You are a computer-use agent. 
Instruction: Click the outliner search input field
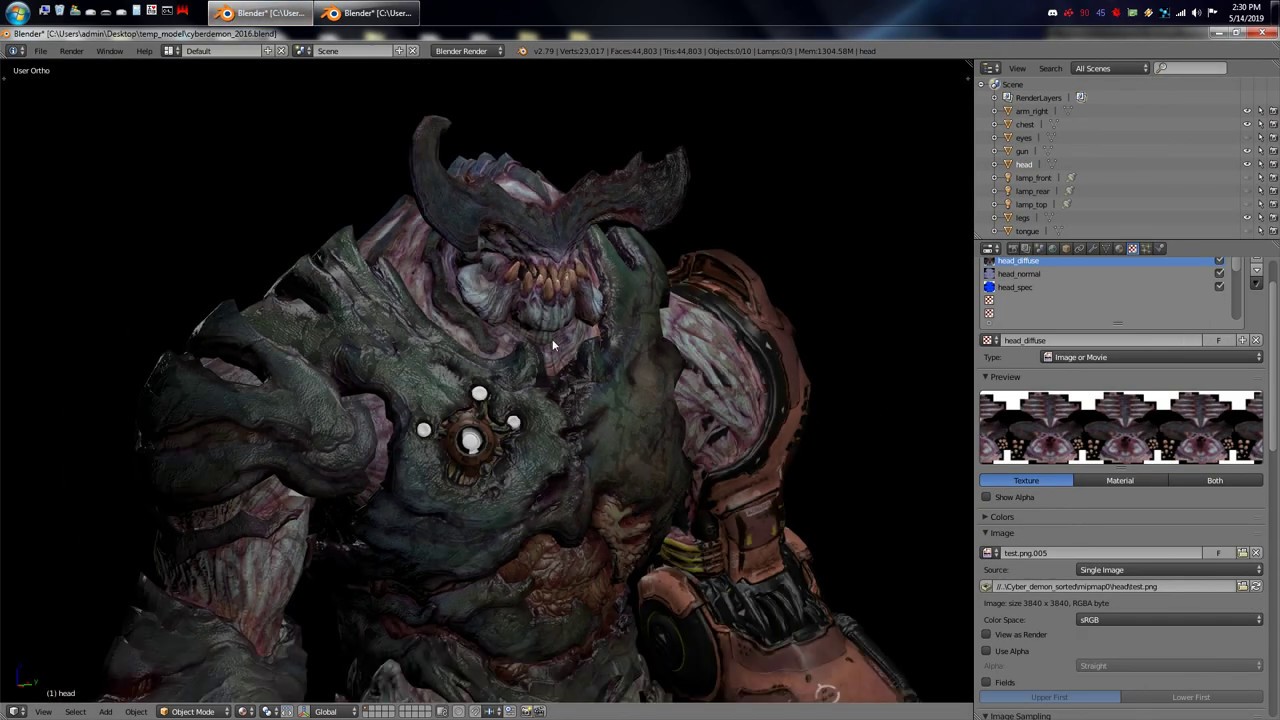pos(1190,68)
